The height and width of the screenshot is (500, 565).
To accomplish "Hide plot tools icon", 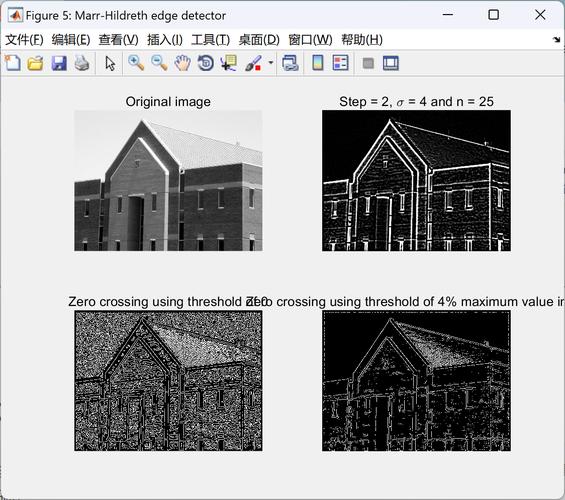I will point(368,63).
